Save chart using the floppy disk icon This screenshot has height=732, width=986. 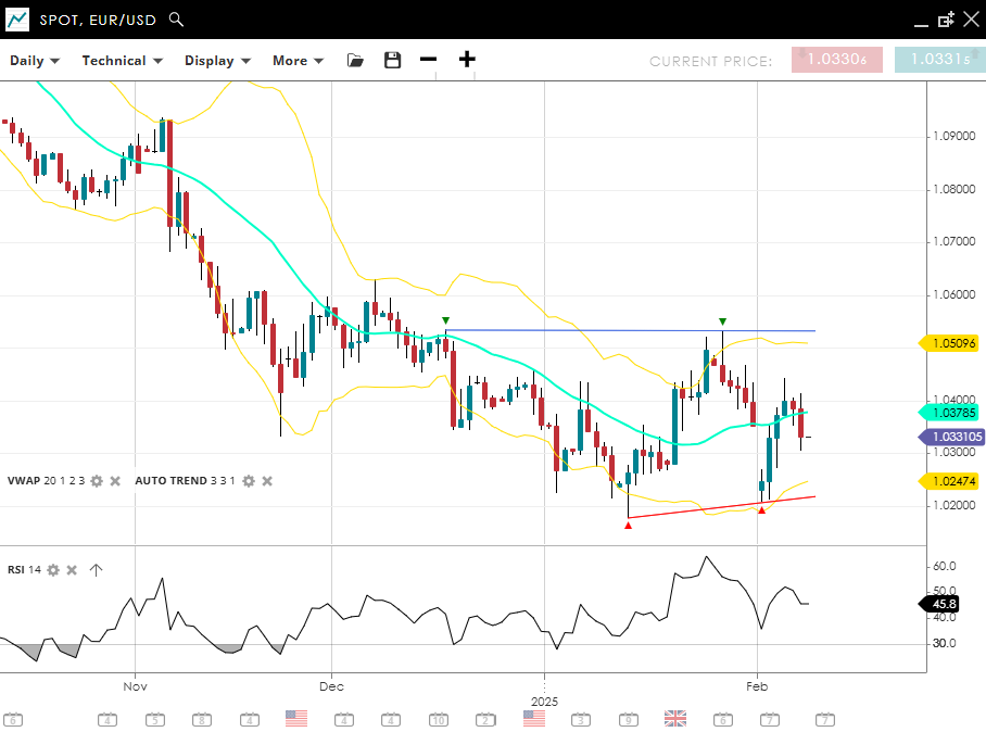(392, 60)
